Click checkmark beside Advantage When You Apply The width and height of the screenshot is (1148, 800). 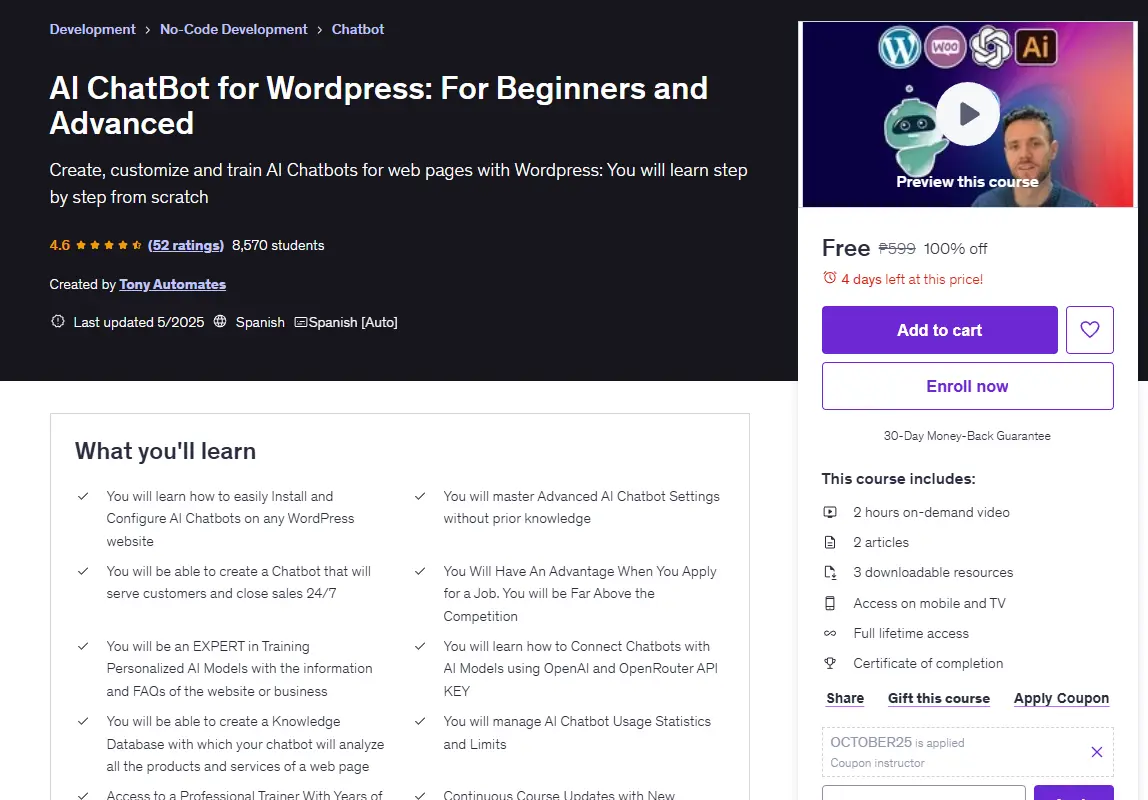coord(420,571)
